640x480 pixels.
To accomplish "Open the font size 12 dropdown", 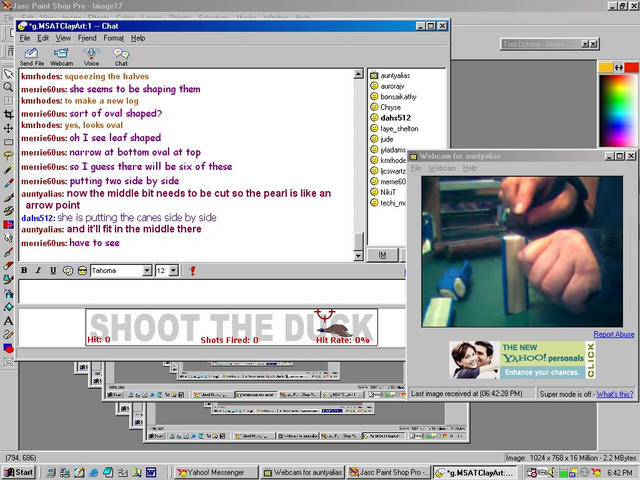I will coord(174,270).
